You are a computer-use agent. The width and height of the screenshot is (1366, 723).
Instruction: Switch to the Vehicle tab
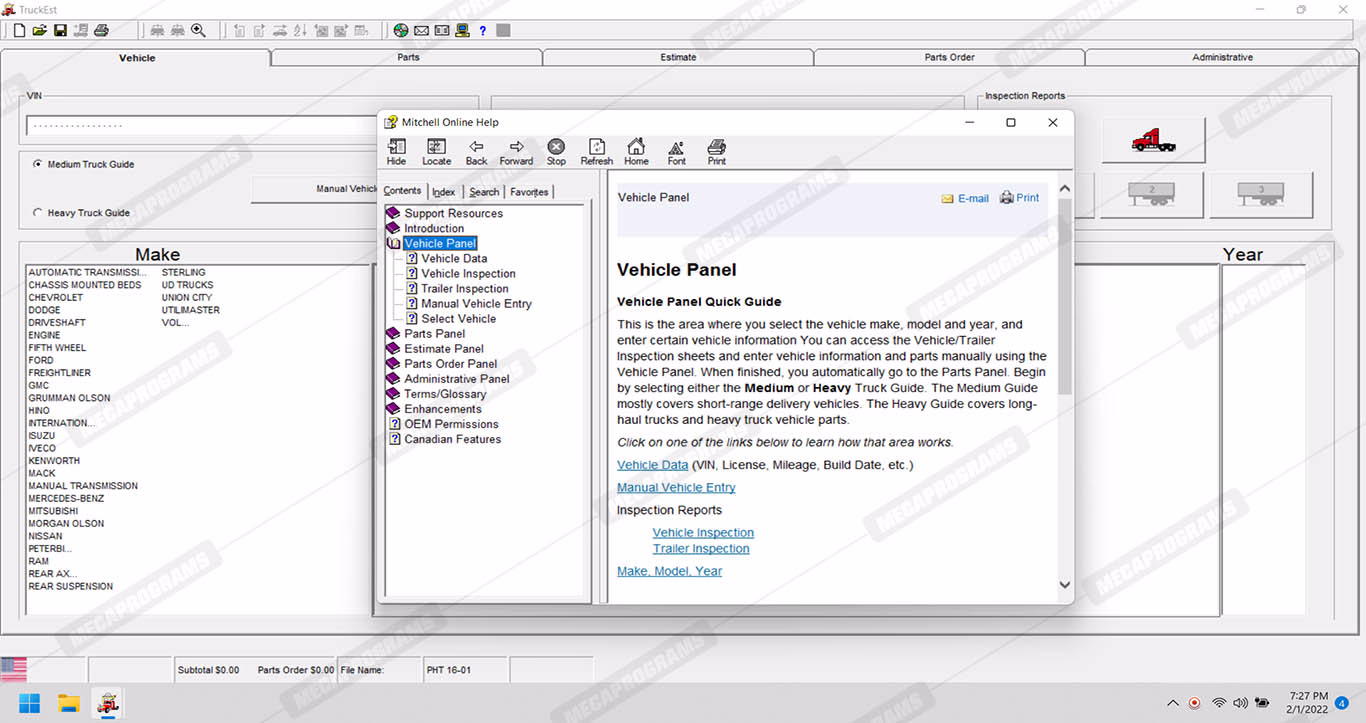pyautogui.click(x=137, y=58)
